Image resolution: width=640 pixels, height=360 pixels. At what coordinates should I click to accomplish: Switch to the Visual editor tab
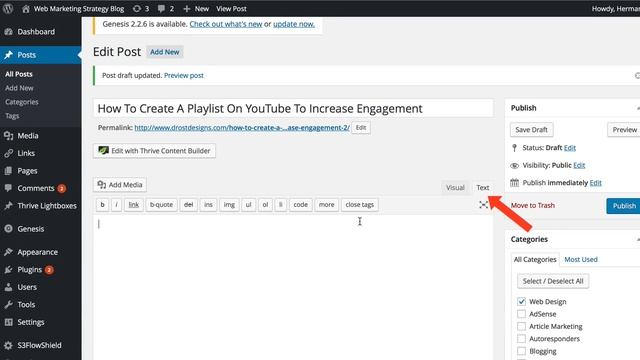pyautogui.click(x=455, y=187)
